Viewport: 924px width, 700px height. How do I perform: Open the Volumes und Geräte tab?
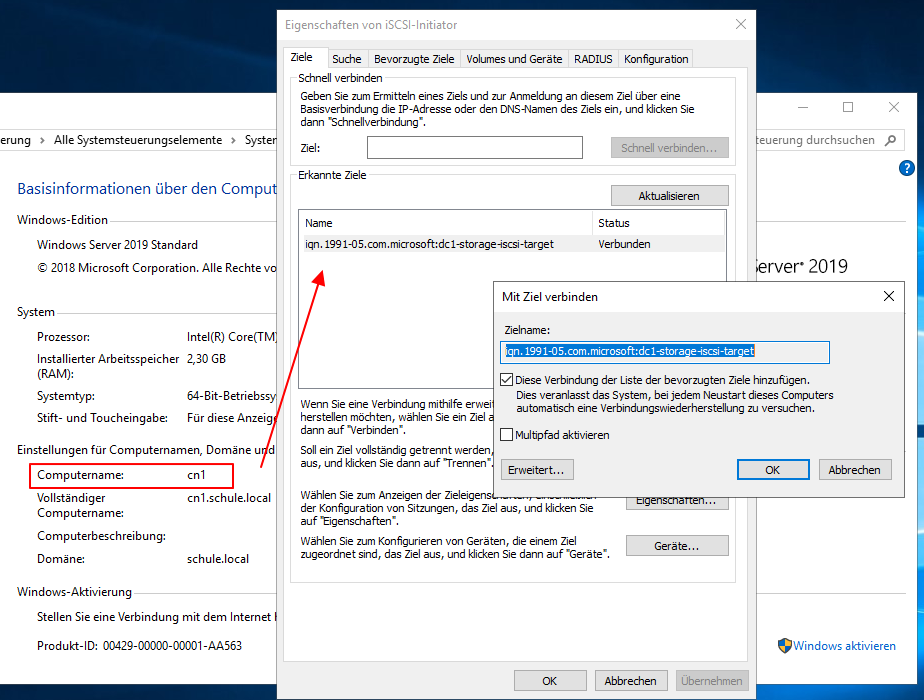click(514, 58)
